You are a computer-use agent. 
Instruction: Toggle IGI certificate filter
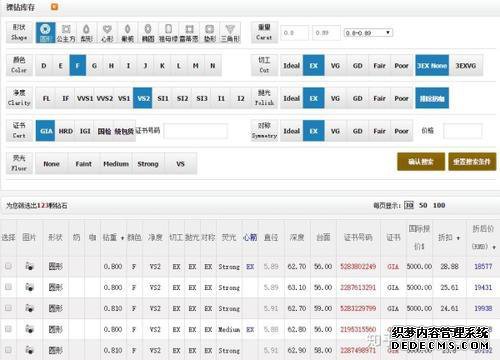[x=85, y=131]
